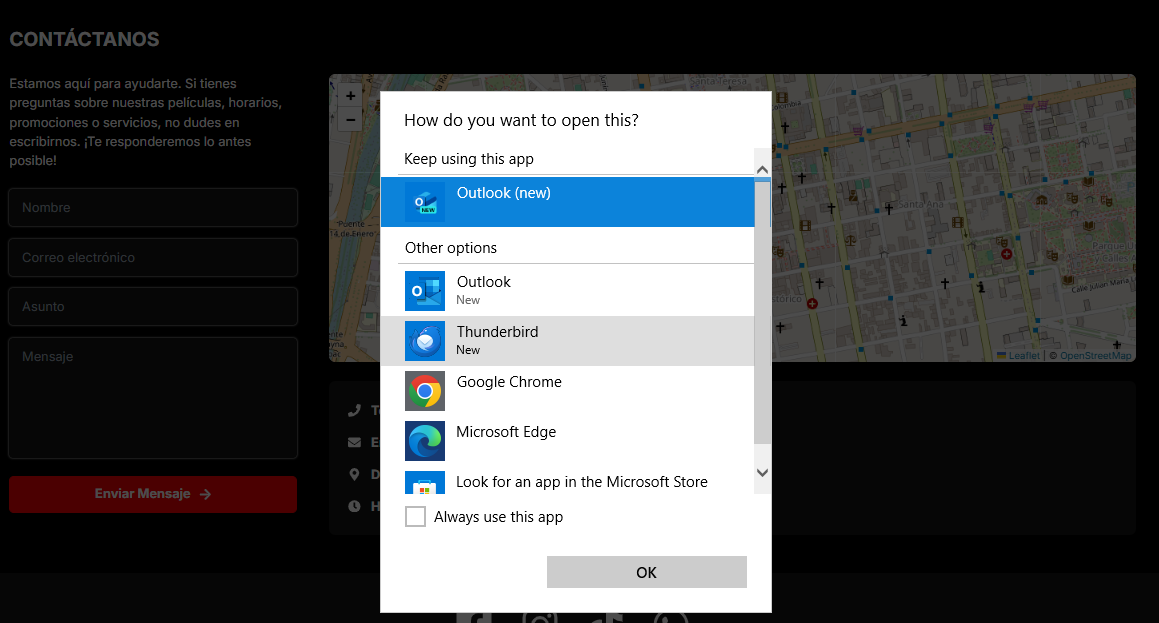
Task: Click the Microsoft Edge icon
Action: [425, 441]
